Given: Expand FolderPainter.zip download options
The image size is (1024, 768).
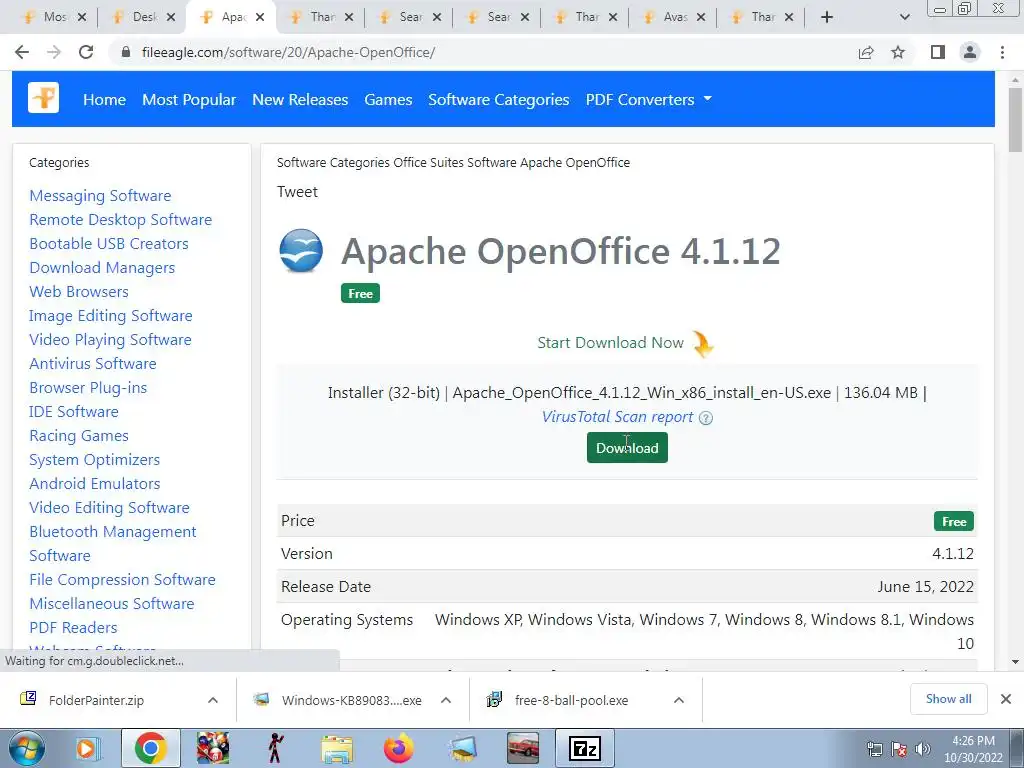Looking at the screenshot, I should pos(213,700).
